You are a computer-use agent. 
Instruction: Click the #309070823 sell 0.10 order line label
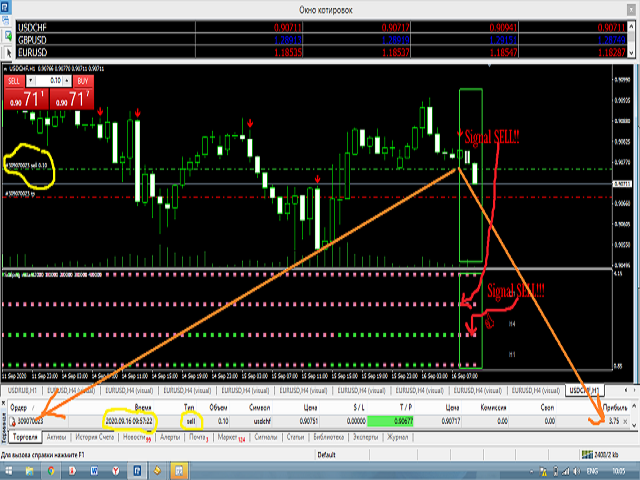26,165
